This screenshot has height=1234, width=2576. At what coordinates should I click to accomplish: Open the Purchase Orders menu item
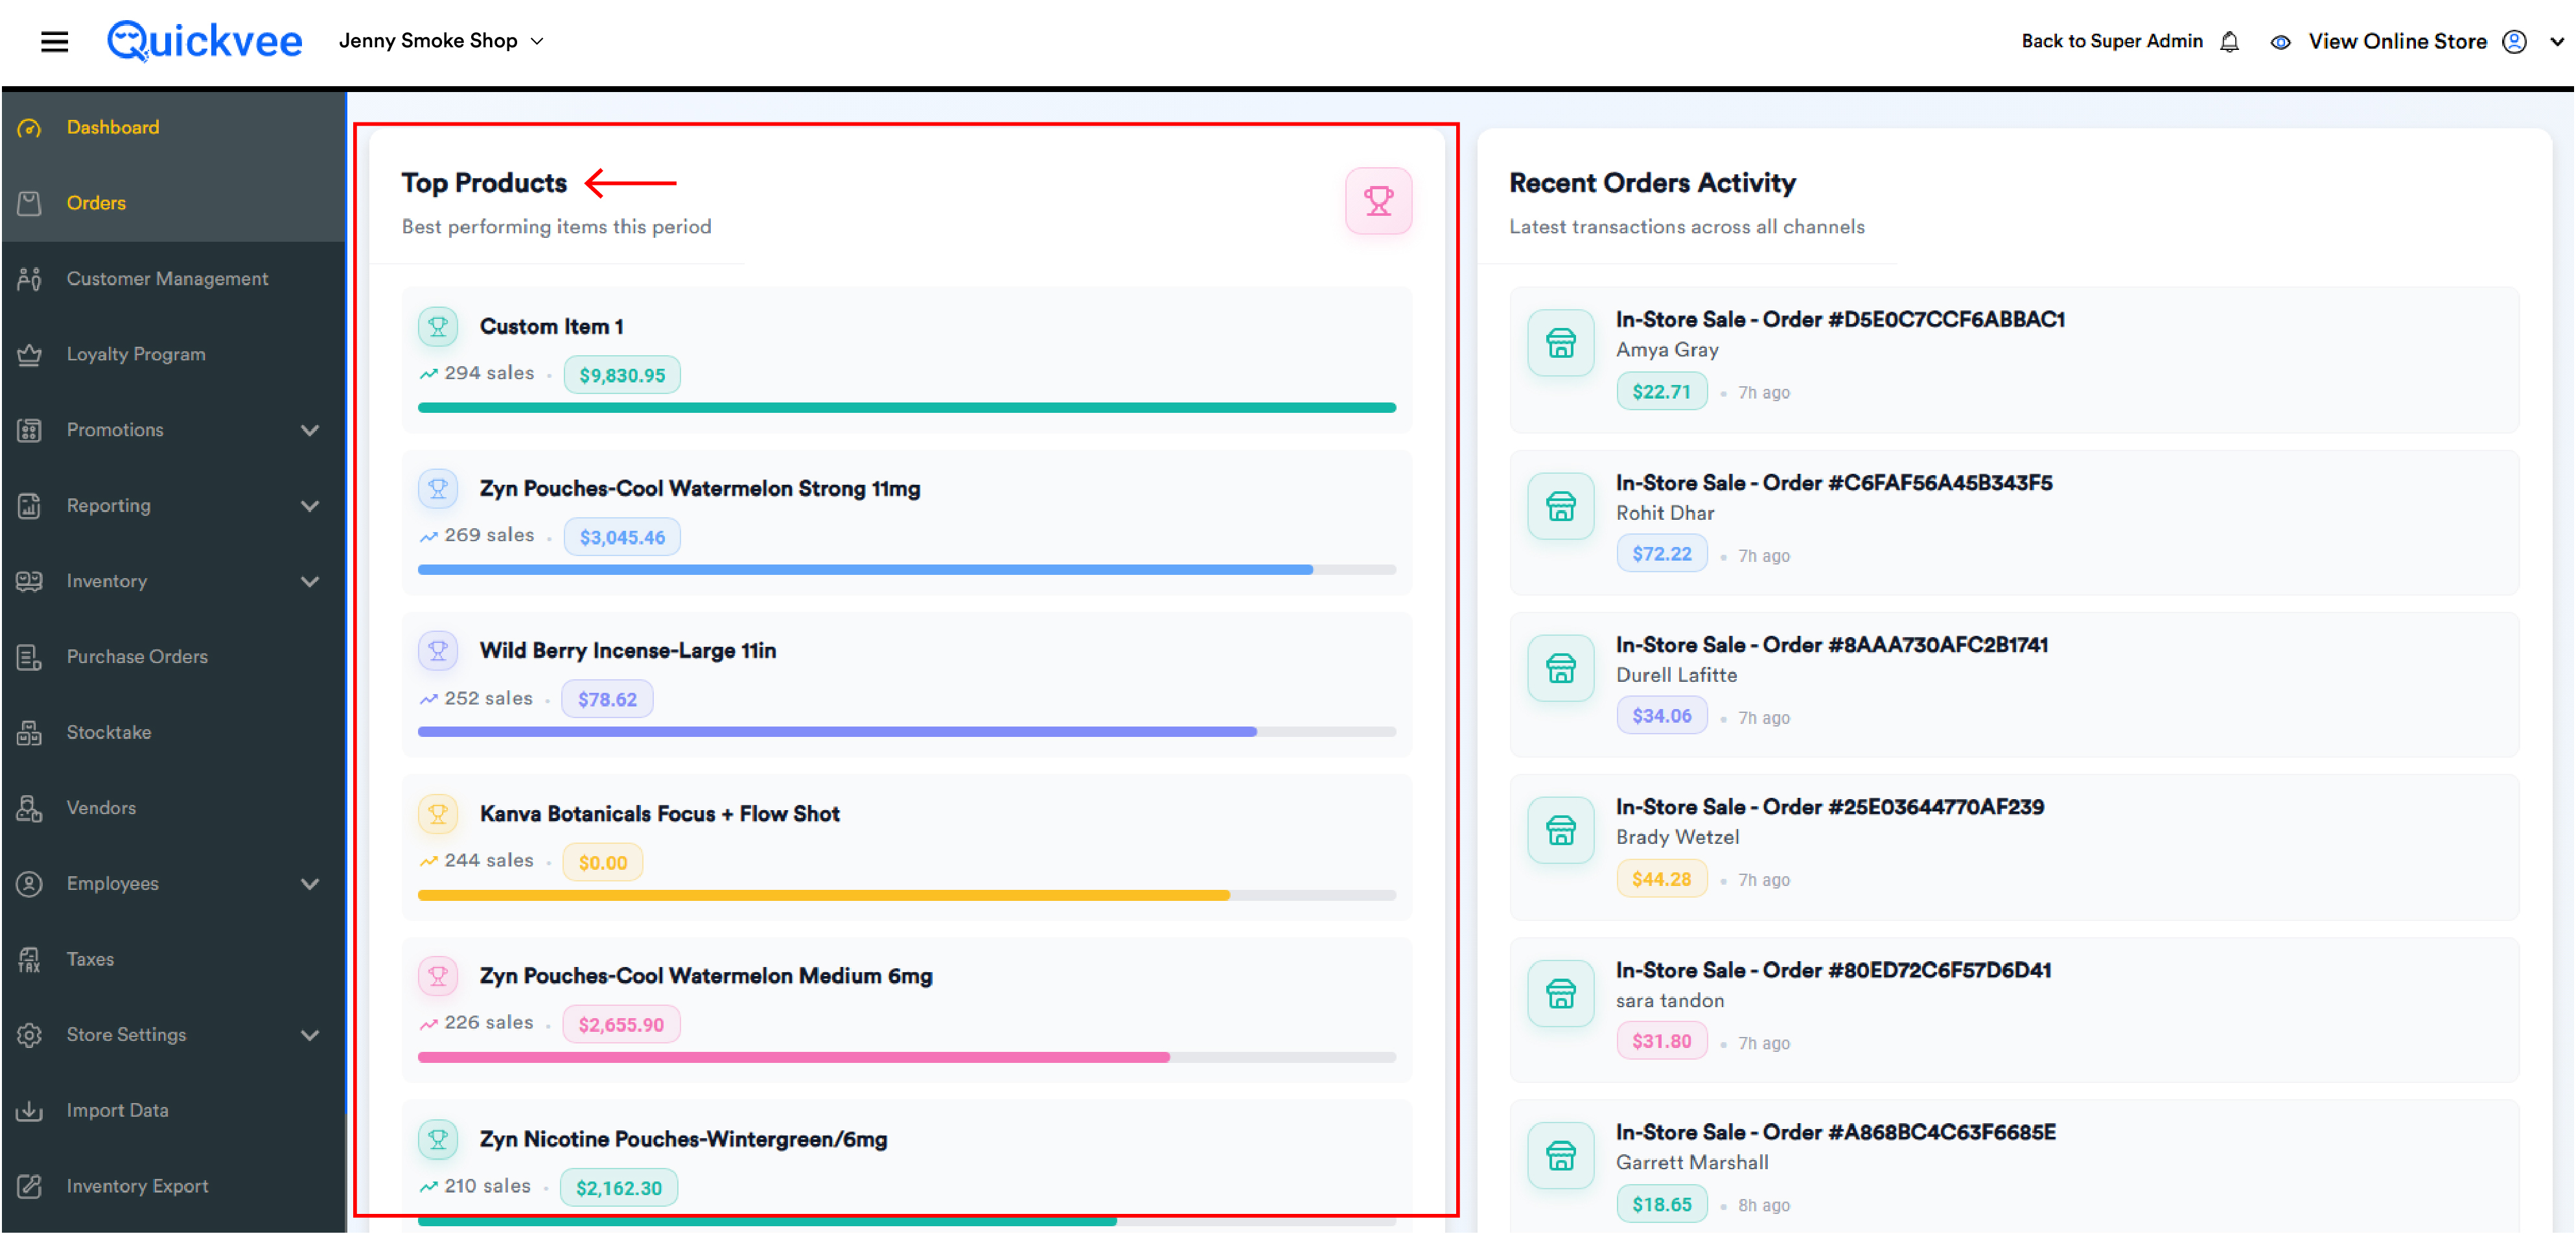(x=137, y=657)
